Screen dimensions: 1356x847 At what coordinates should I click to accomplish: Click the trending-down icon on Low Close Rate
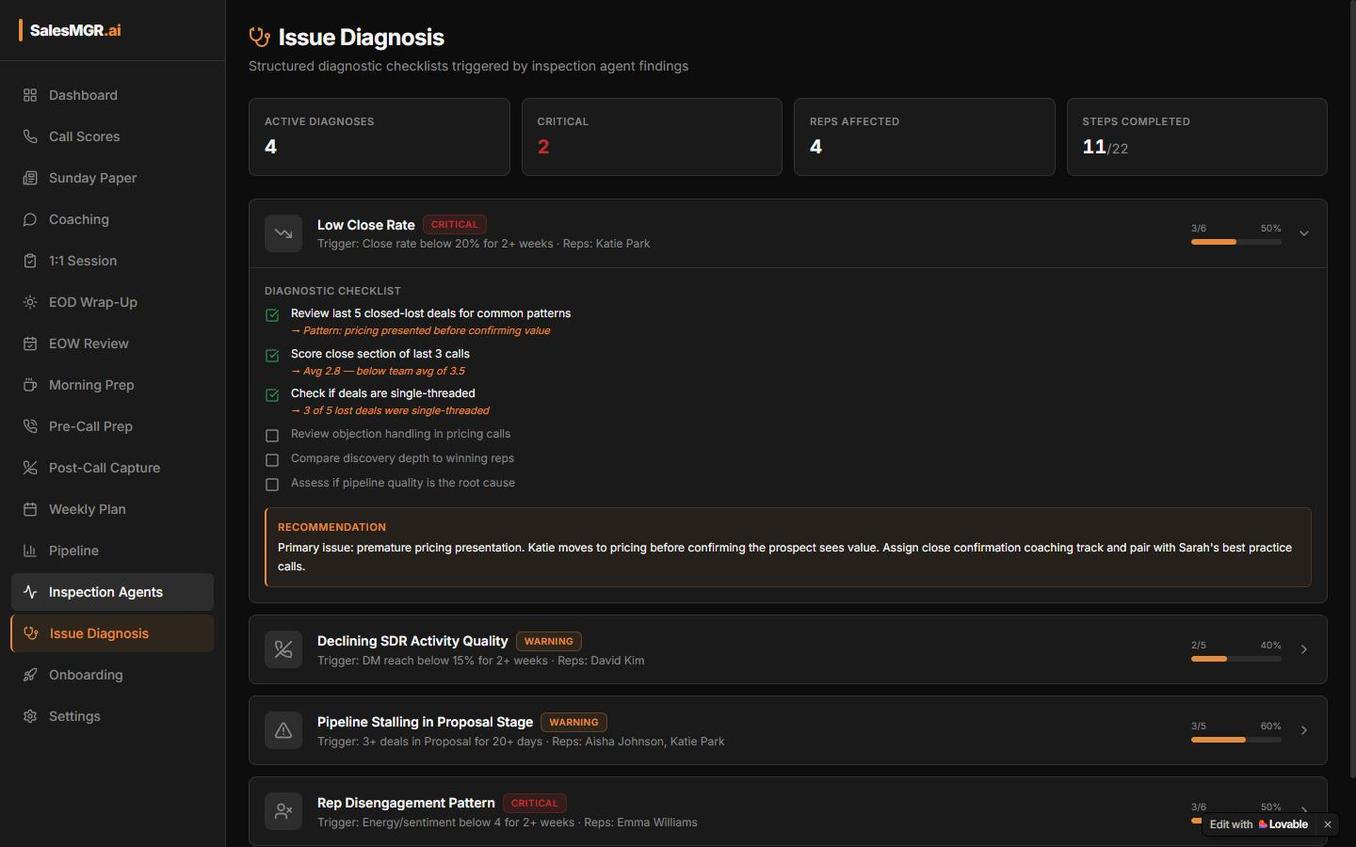283,233
